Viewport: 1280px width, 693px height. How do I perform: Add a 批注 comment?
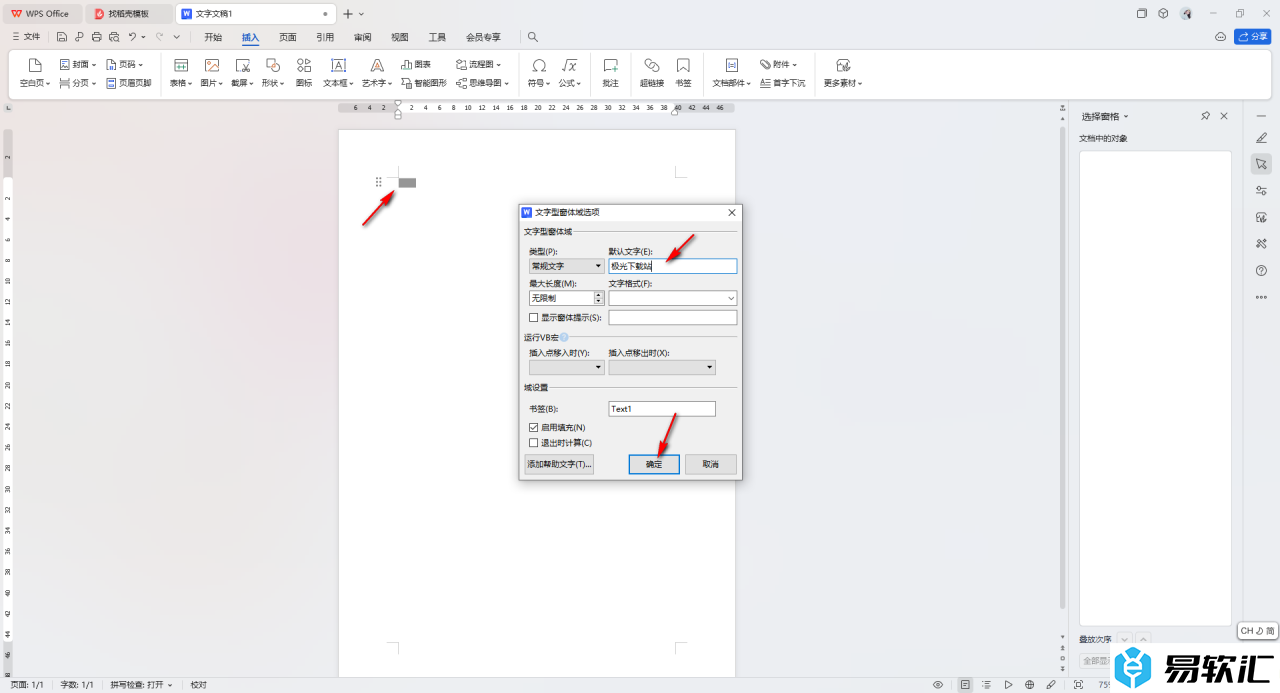pyautogui.click(x=611, y=73)
